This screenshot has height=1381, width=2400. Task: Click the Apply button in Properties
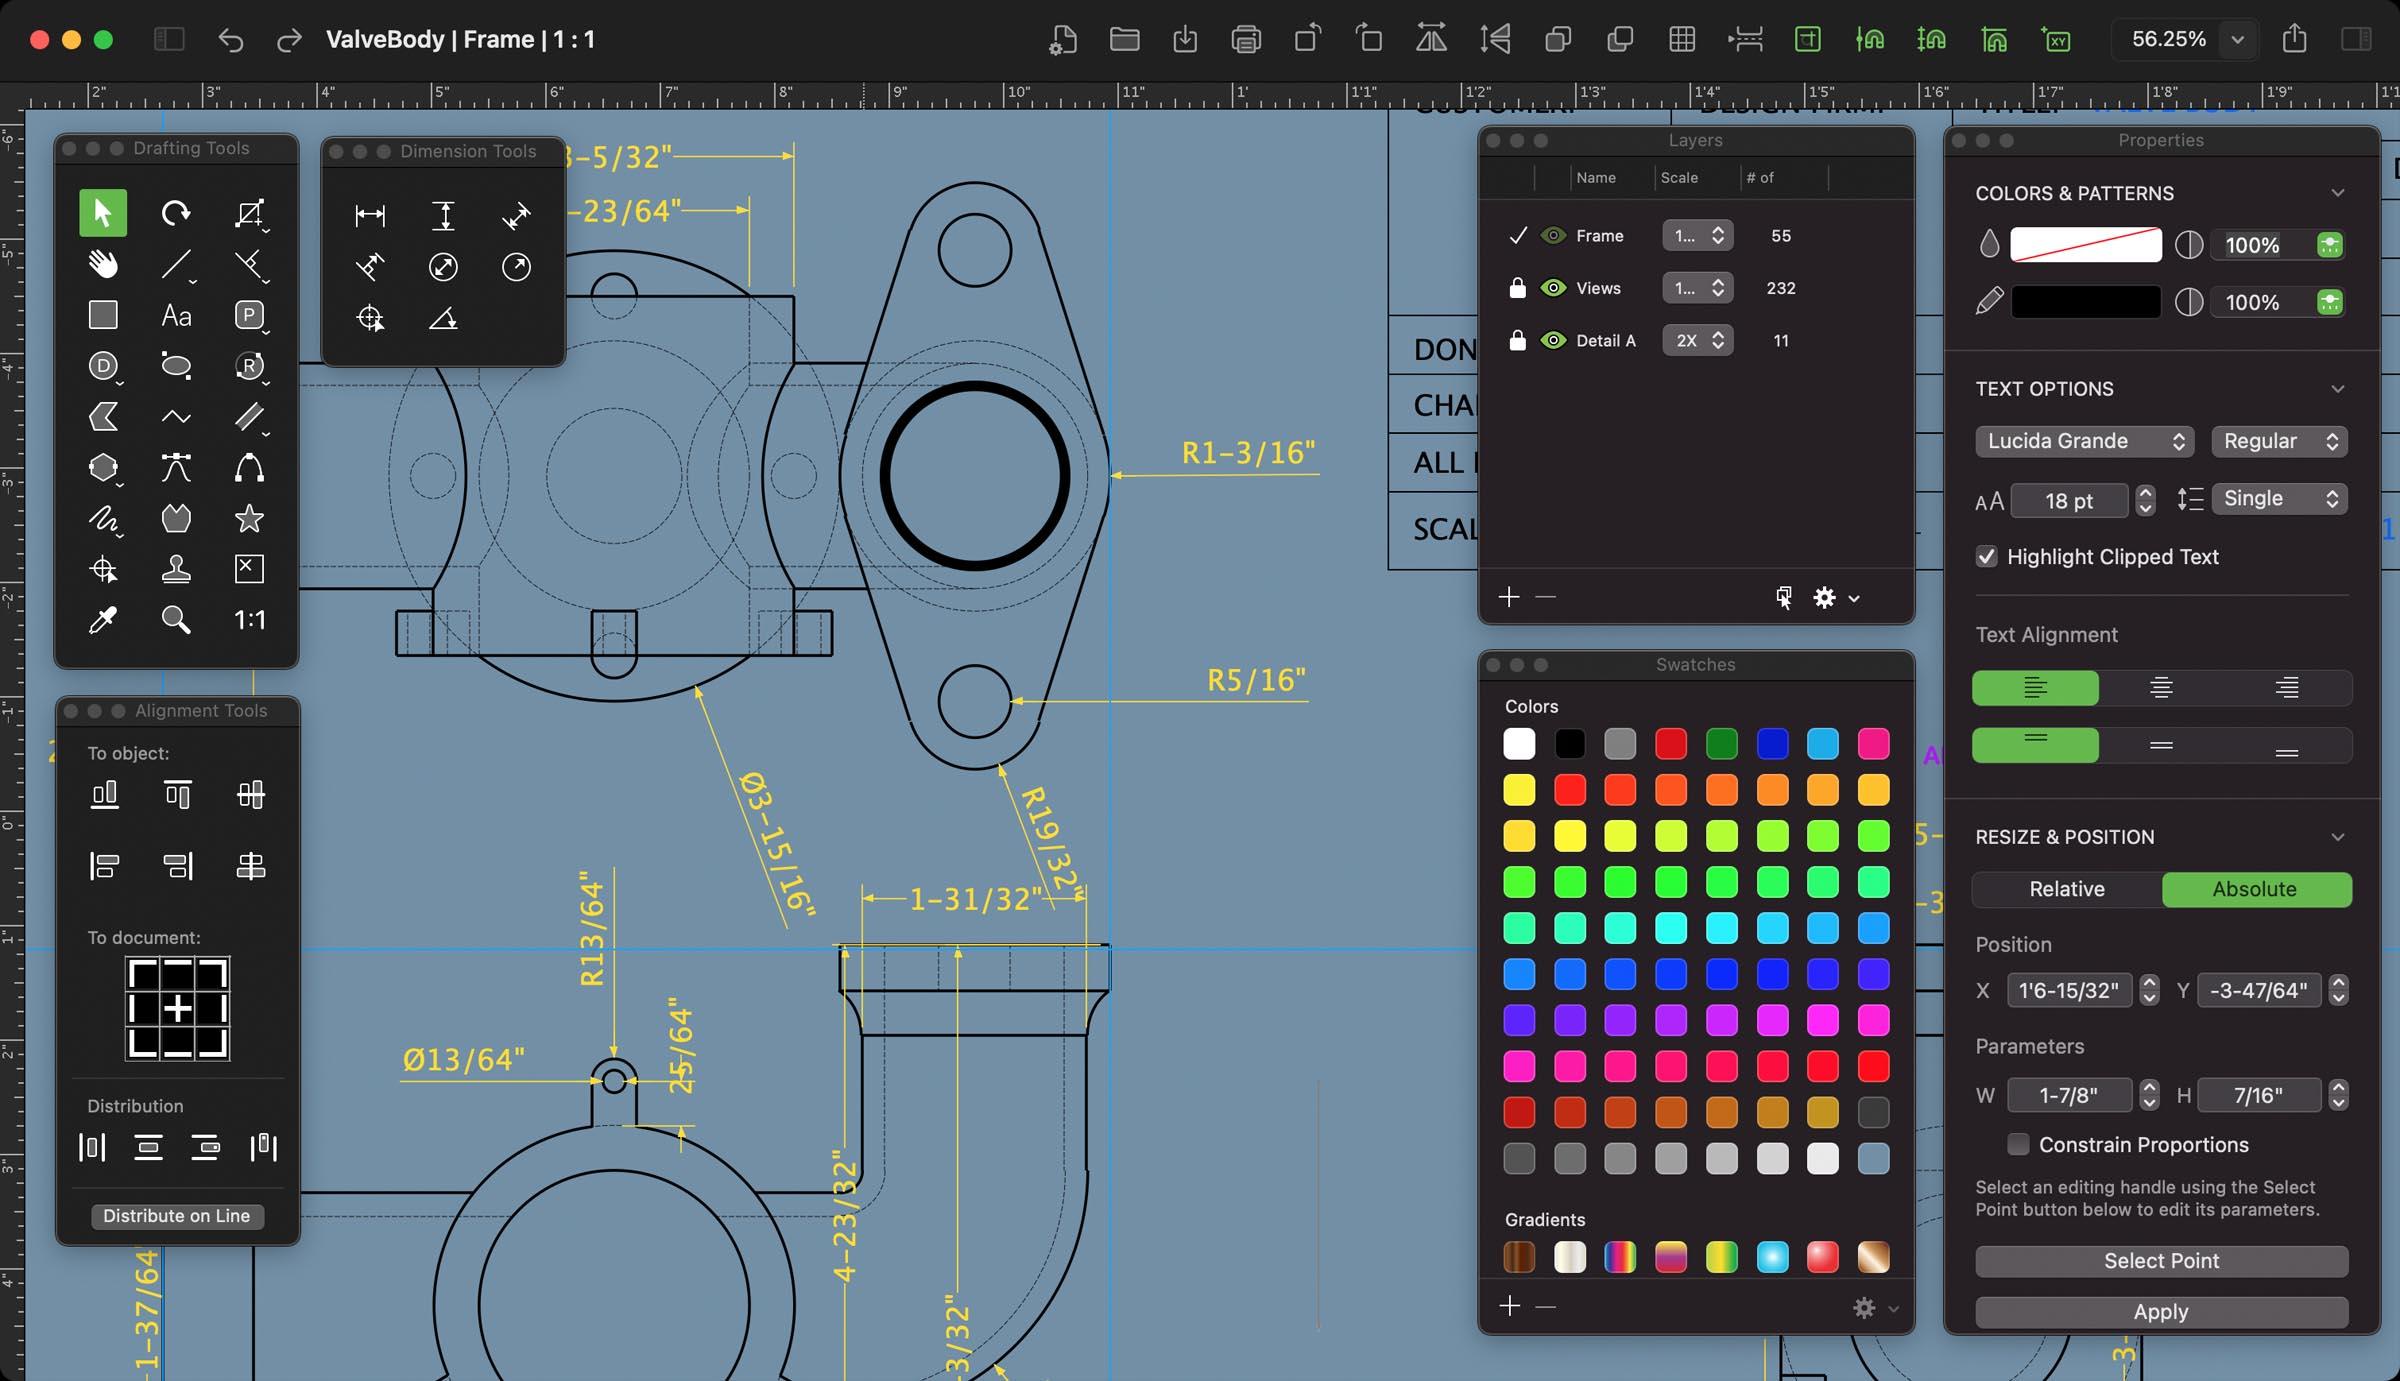pos(2159,1310)
